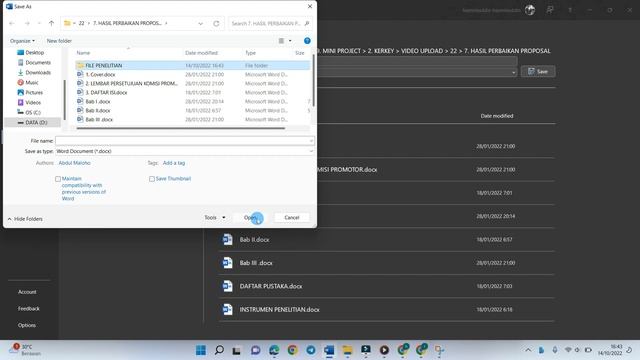
Task: Open the Help icon in Save As dialog
Action: [307, 41]
